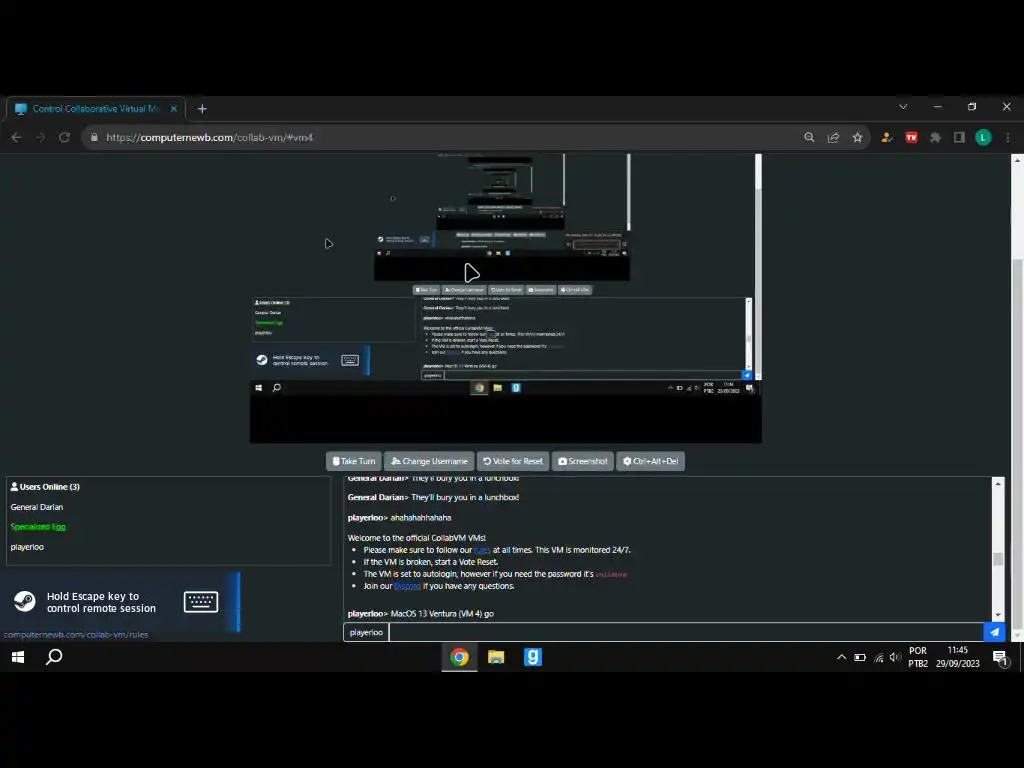Focus the chat message input field
The height and width of the screenshot is (768, 1024).
686,632
